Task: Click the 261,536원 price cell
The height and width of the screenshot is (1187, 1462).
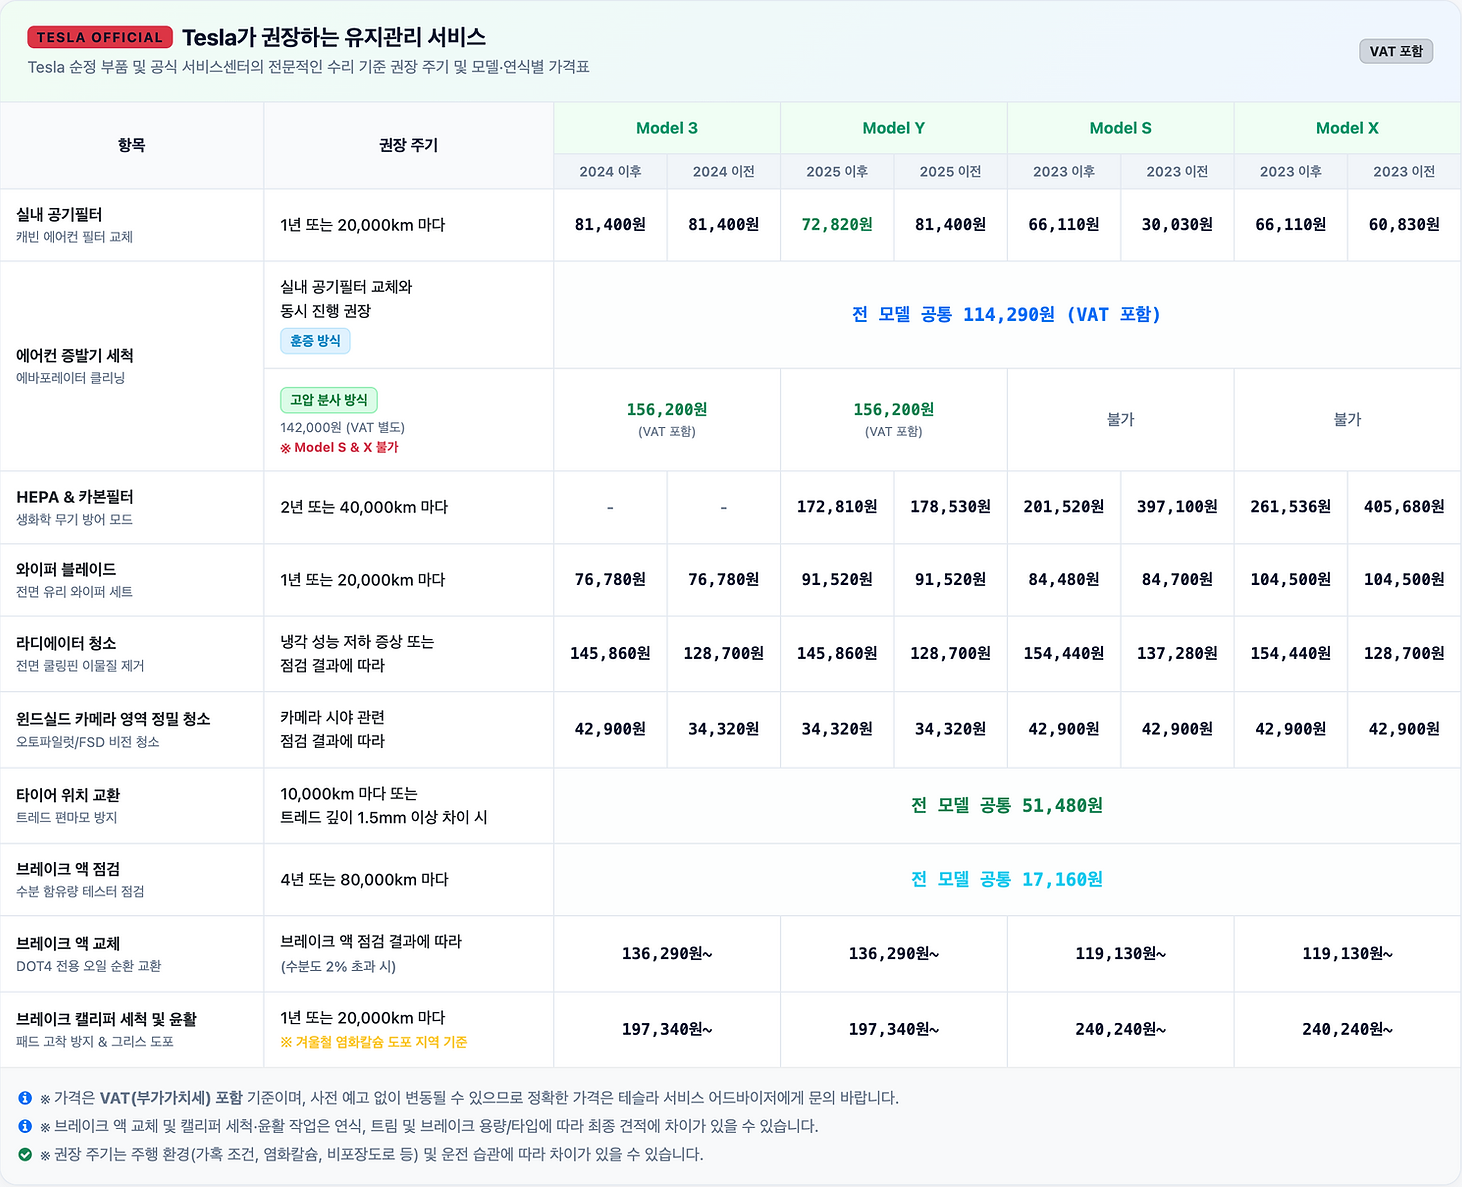Action: (x=1291, y=507)
